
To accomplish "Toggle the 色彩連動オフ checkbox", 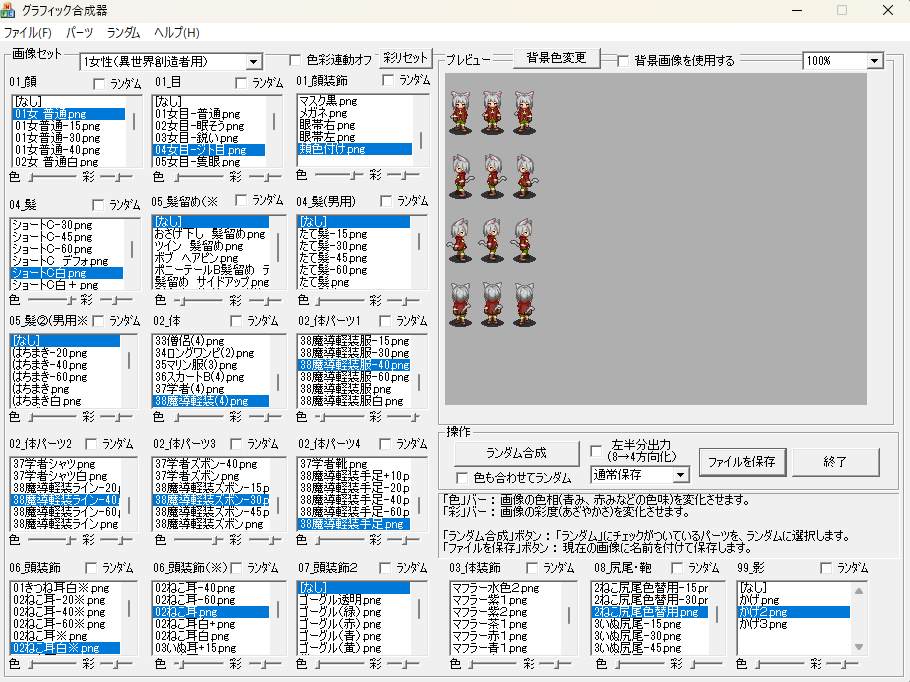I will tap(295, 61).
